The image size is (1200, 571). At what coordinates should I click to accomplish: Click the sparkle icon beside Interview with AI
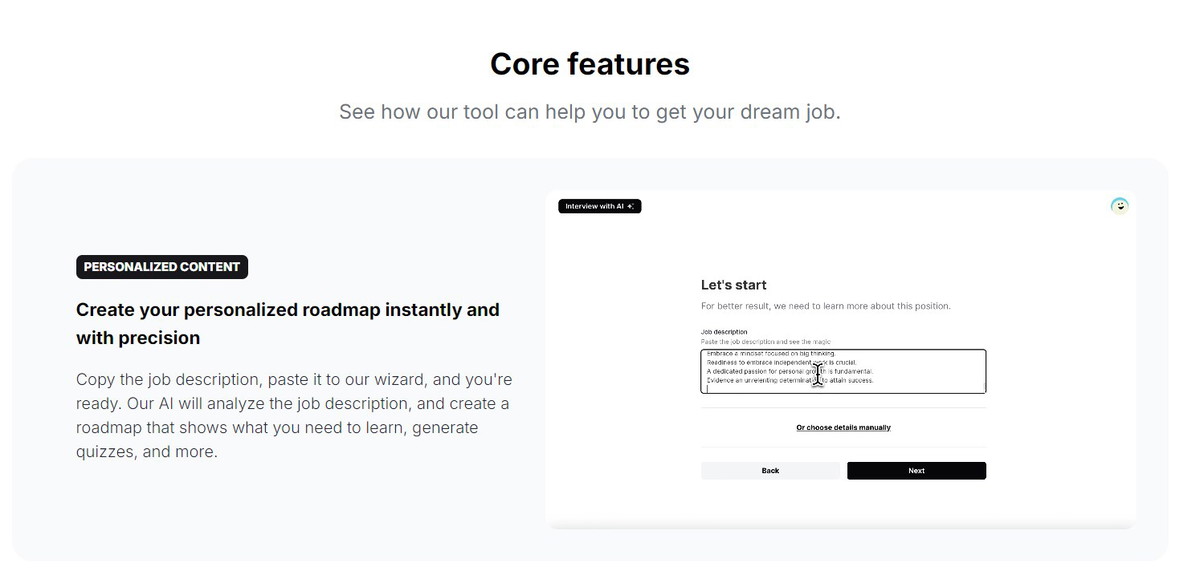tap(631, 207)
